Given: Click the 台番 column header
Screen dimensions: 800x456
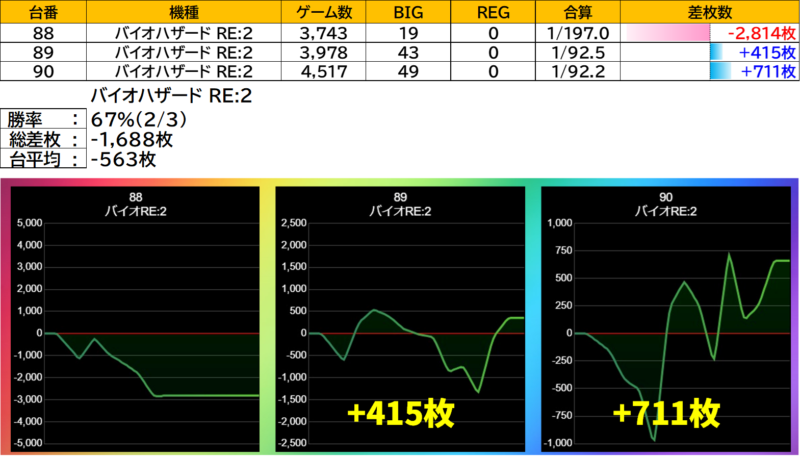Looking at the screenshot, I should point(43,12).
